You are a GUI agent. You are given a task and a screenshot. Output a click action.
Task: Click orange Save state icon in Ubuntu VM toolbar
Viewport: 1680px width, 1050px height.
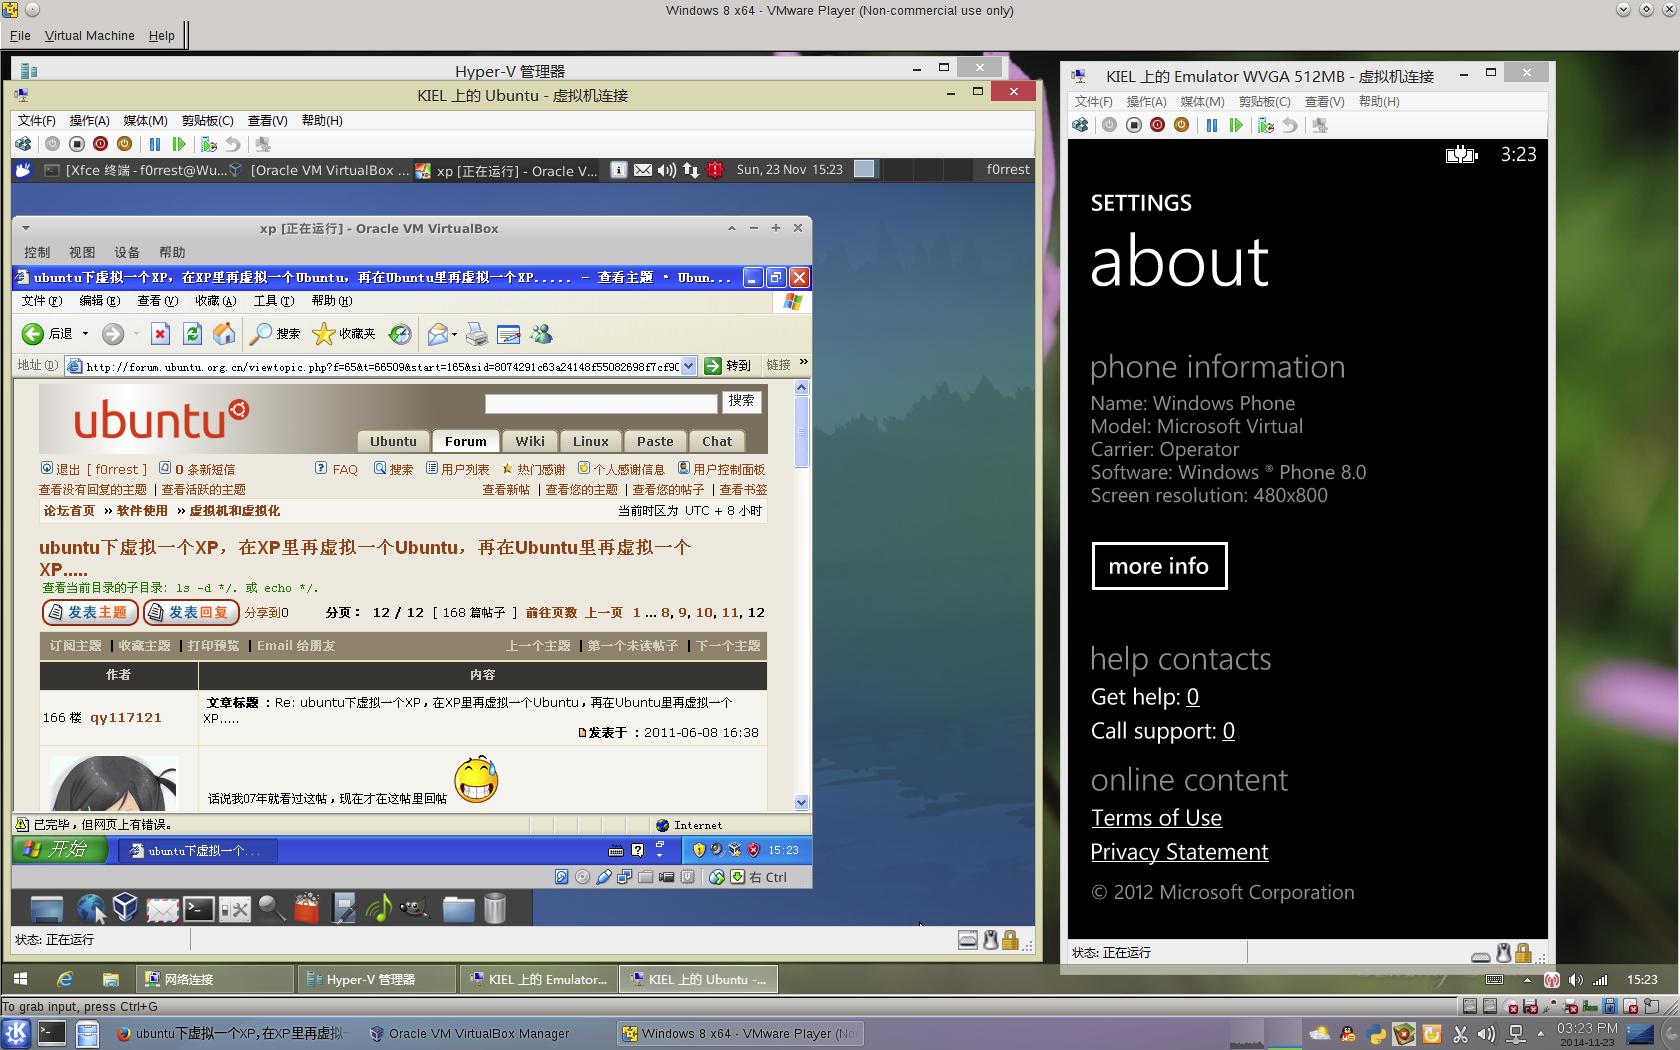(x=124, y=144)
